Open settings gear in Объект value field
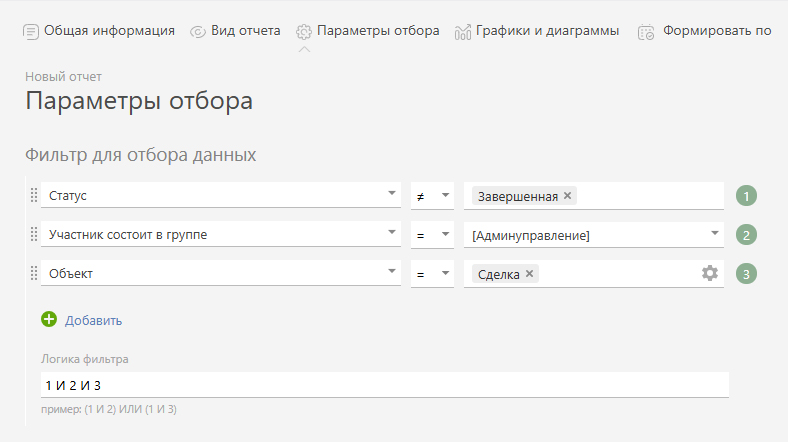 point(710,273)
